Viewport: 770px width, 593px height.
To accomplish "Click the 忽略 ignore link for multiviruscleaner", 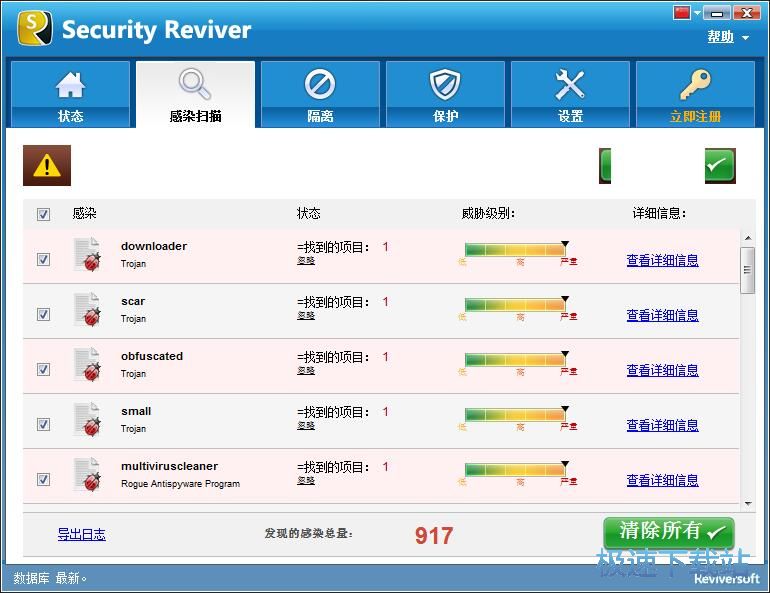I will (x=306, y=481).
